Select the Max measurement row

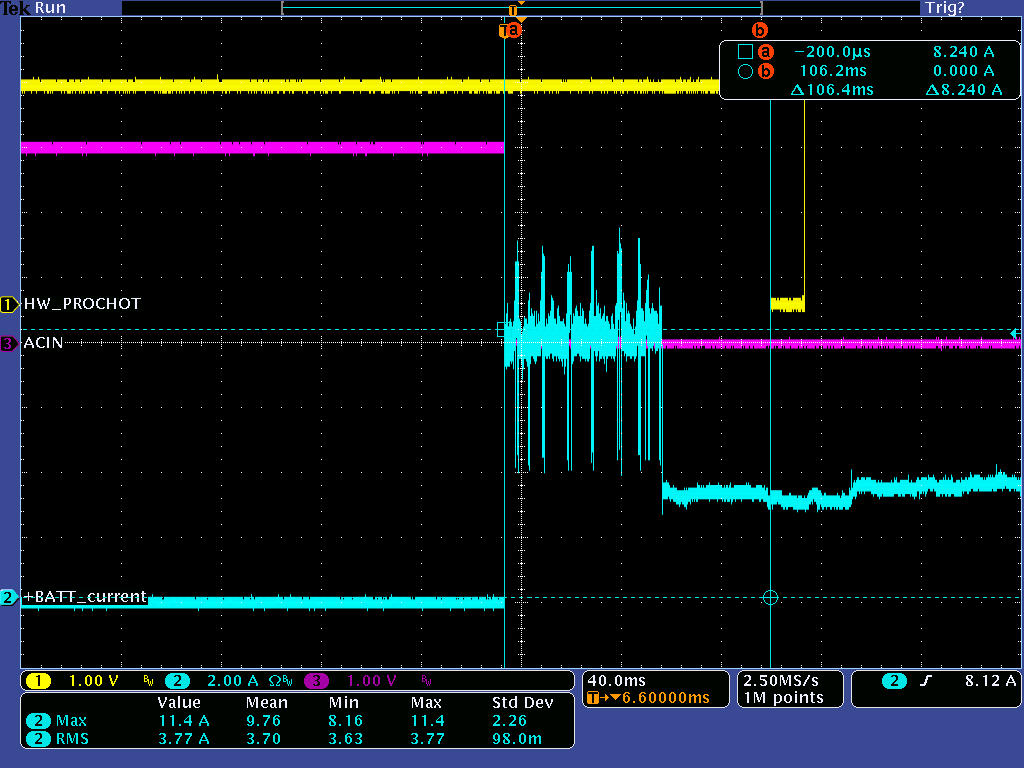coord(297,720)
